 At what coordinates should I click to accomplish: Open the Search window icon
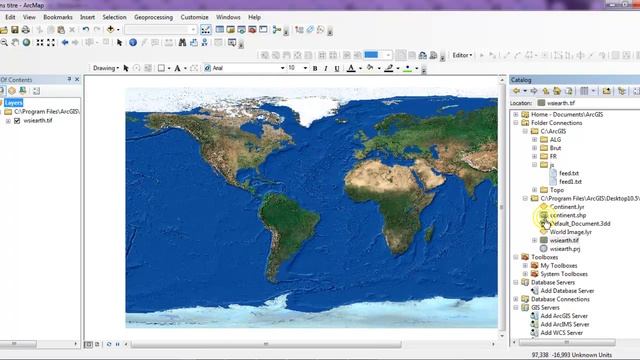[x=242, y=29]
